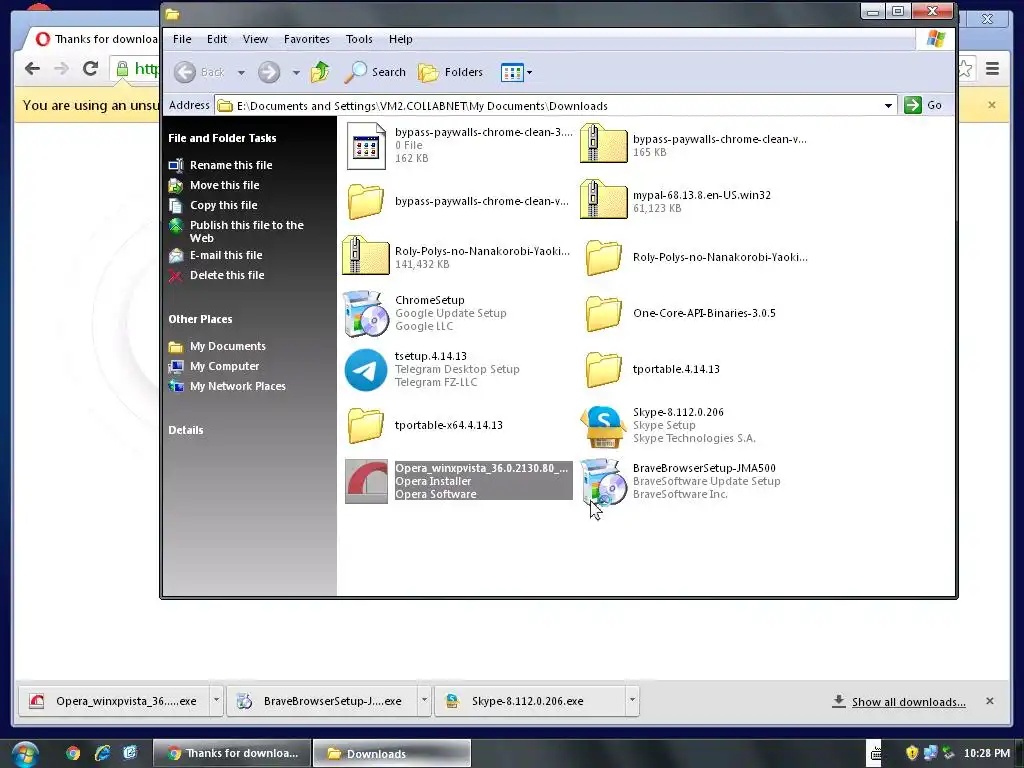Open the File menu
This screenshot has height=768, width=1024.
(x=182, y=39)
